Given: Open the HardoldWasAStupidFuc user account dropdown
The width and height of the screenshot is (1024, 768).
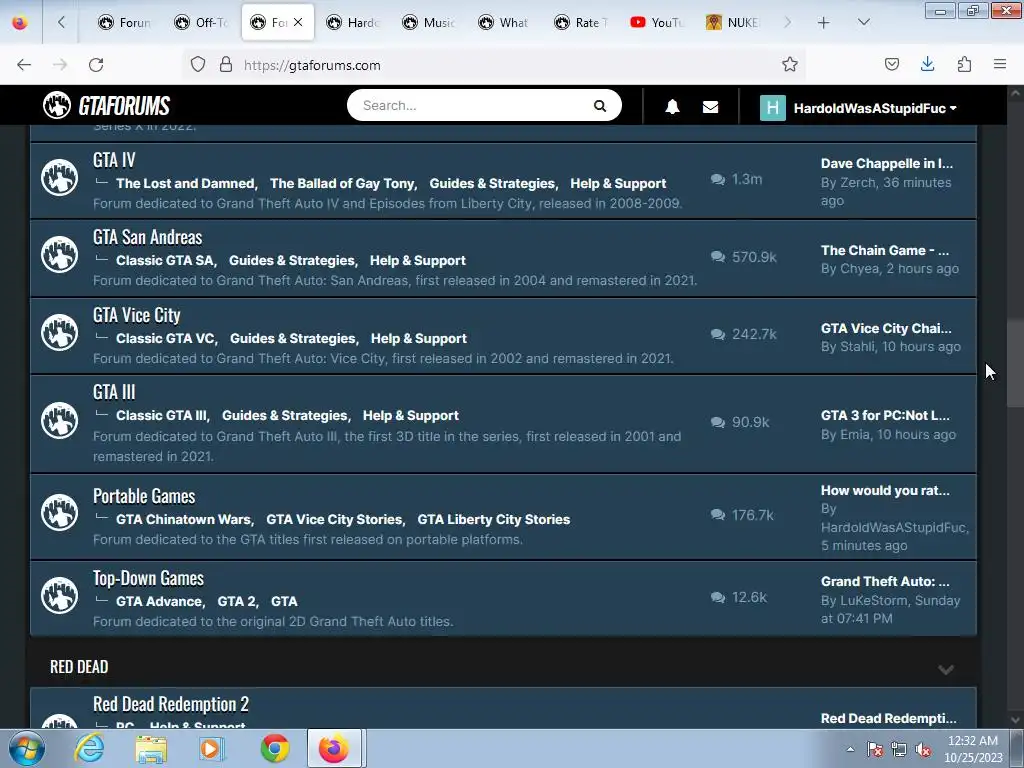Looking at the screenshot, I should (x=859, y=108).
